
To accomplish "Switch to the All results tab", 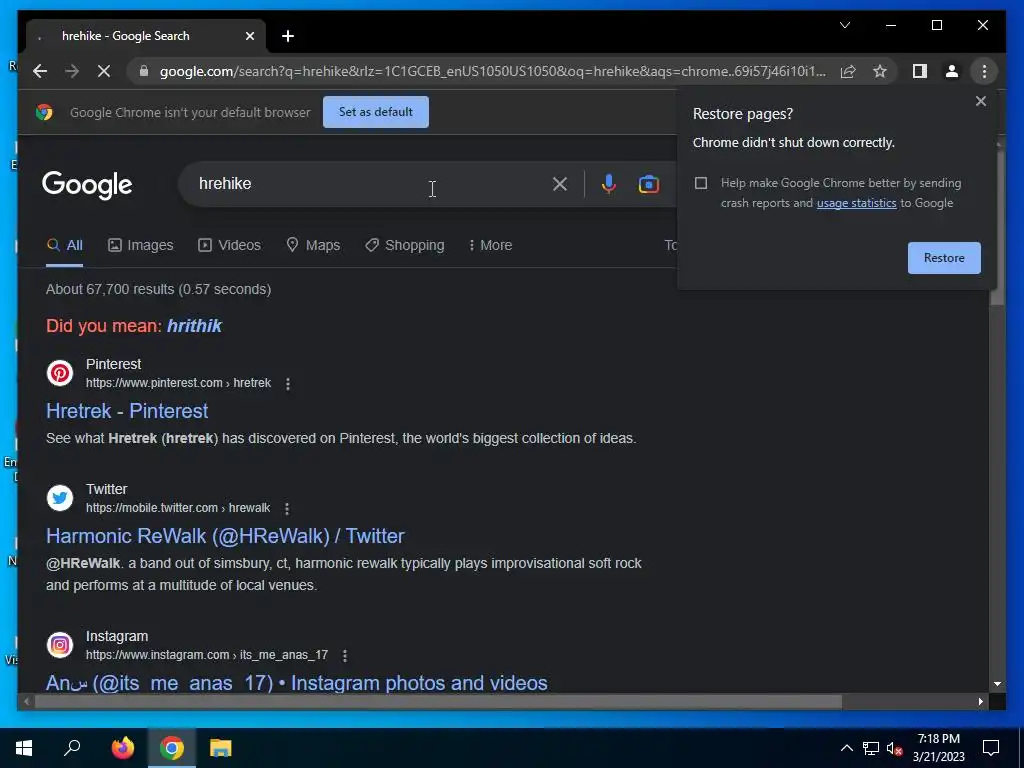I will 65,246.
